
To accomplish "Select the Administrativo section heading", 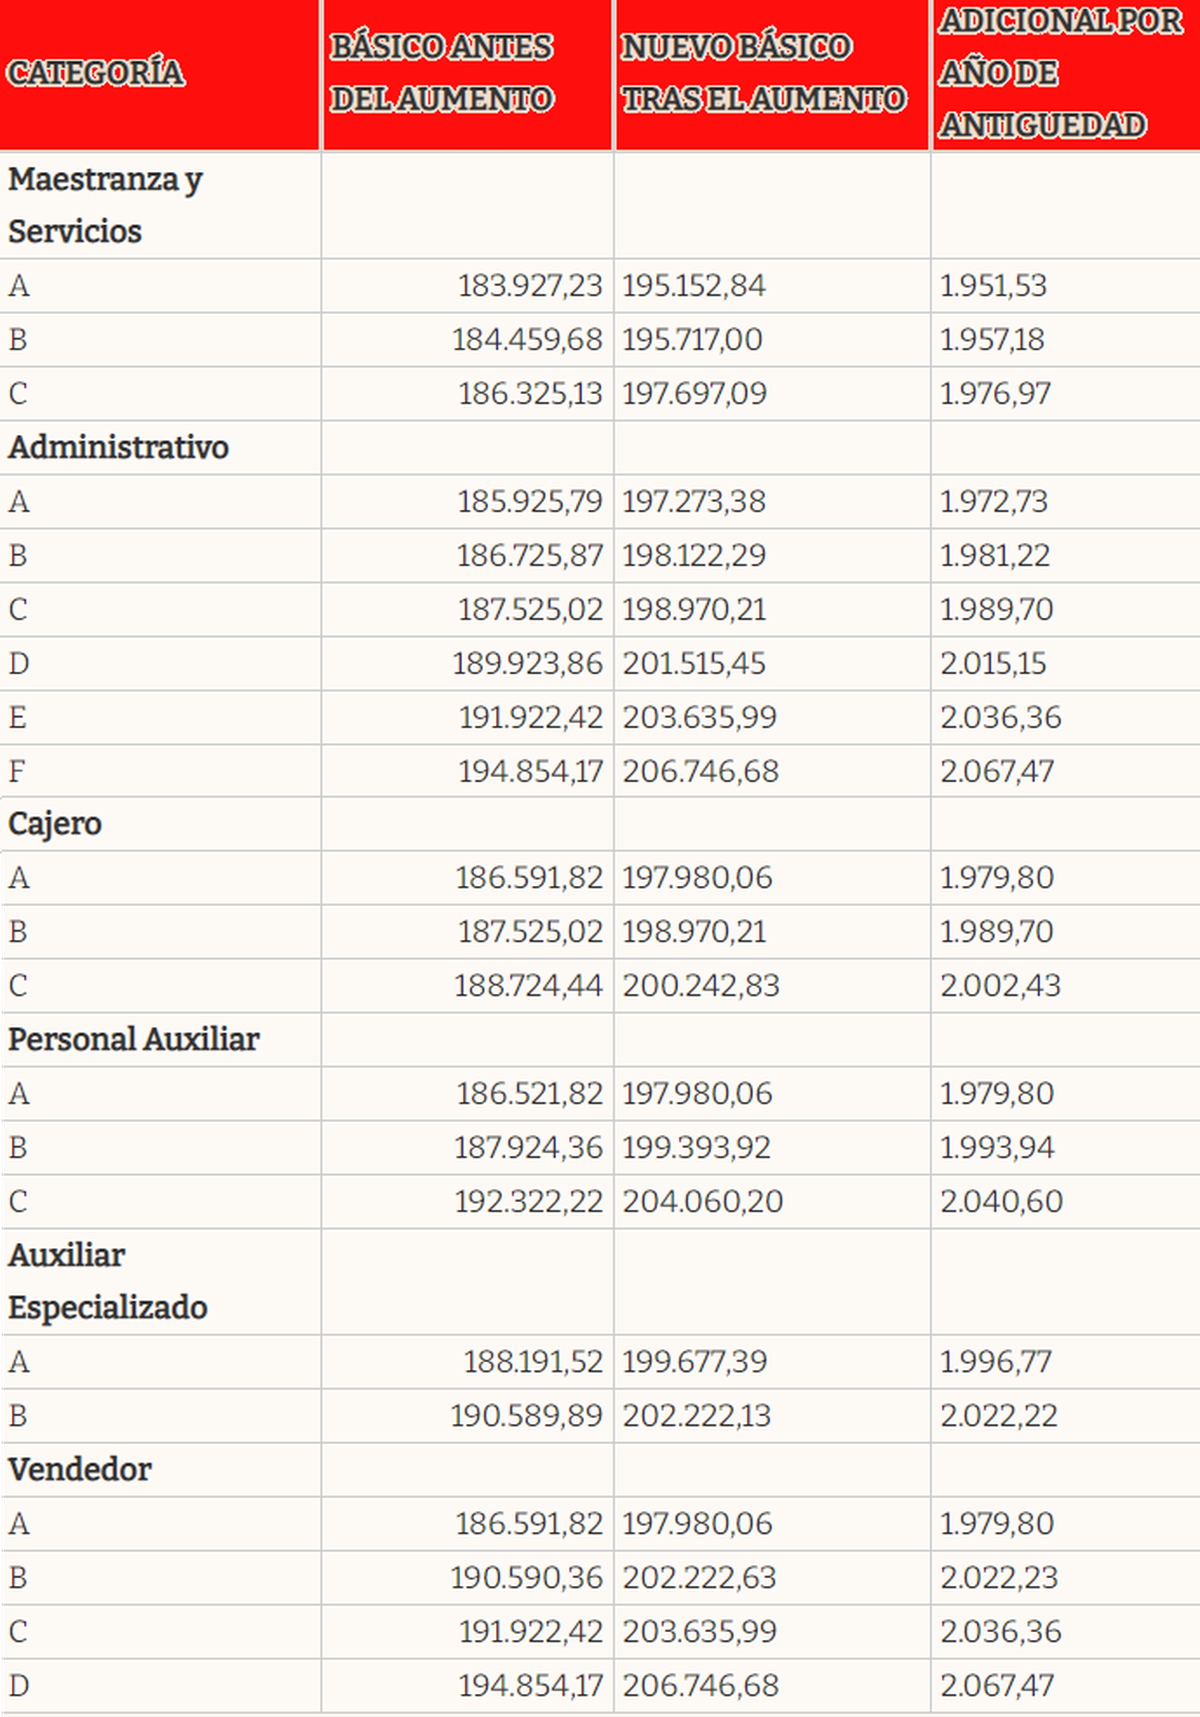I will pyautogui.click(x=118, y=447).
